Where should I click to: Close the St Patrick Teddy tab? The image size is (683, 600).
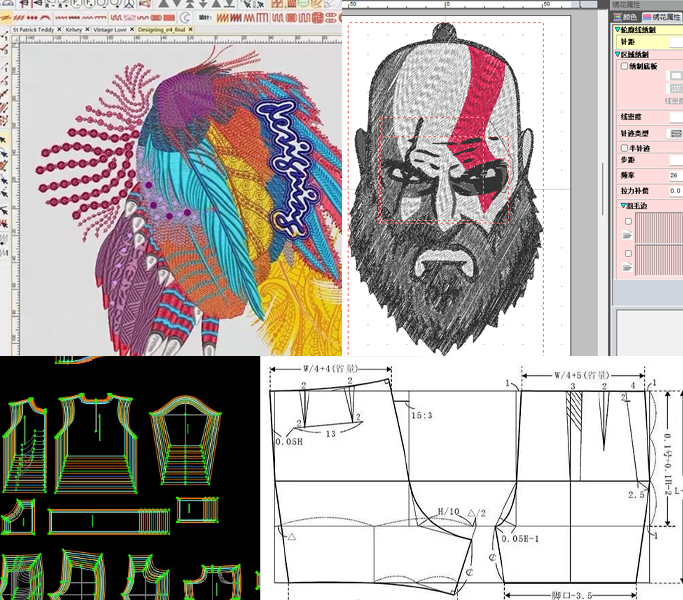pyautogui.click(x=59, y=29)
